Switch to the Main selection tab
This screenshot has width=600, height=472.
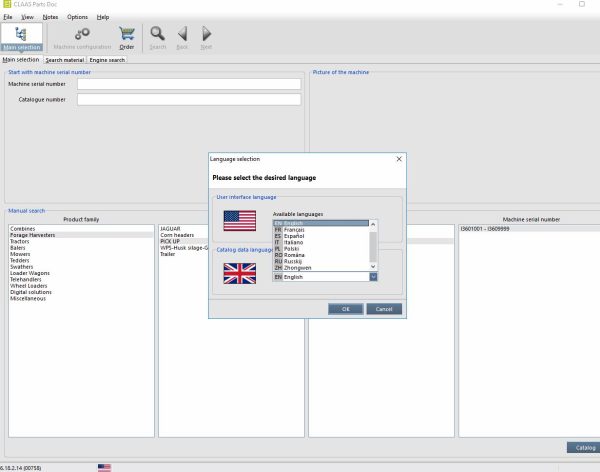(x=21, y=60)
